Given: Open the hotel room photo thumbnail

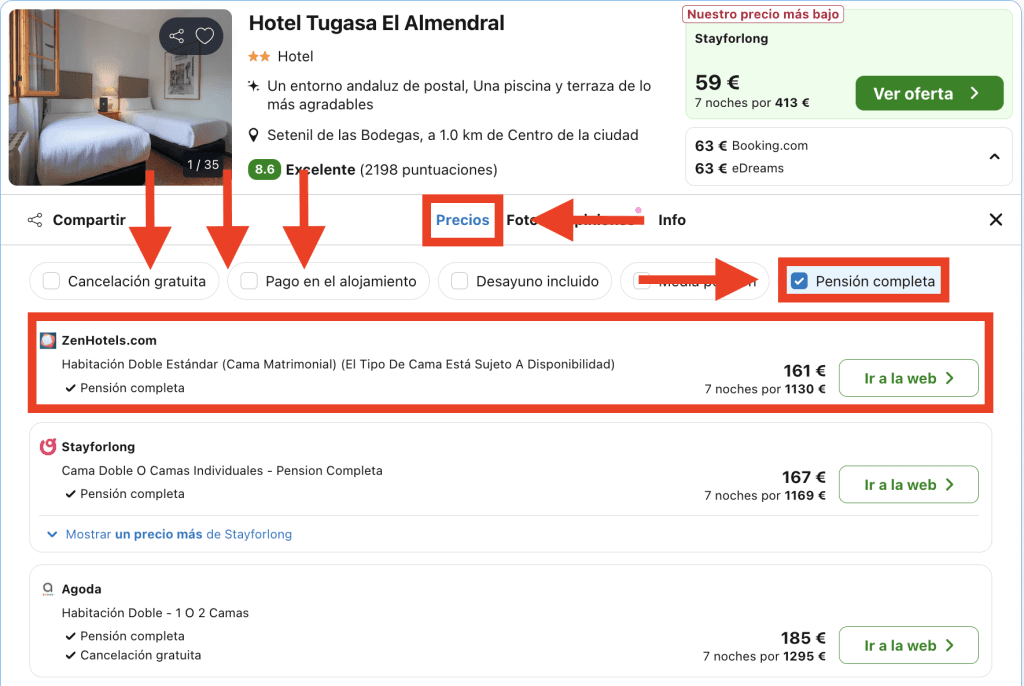Looking at the screenshot, I should 120,97.
